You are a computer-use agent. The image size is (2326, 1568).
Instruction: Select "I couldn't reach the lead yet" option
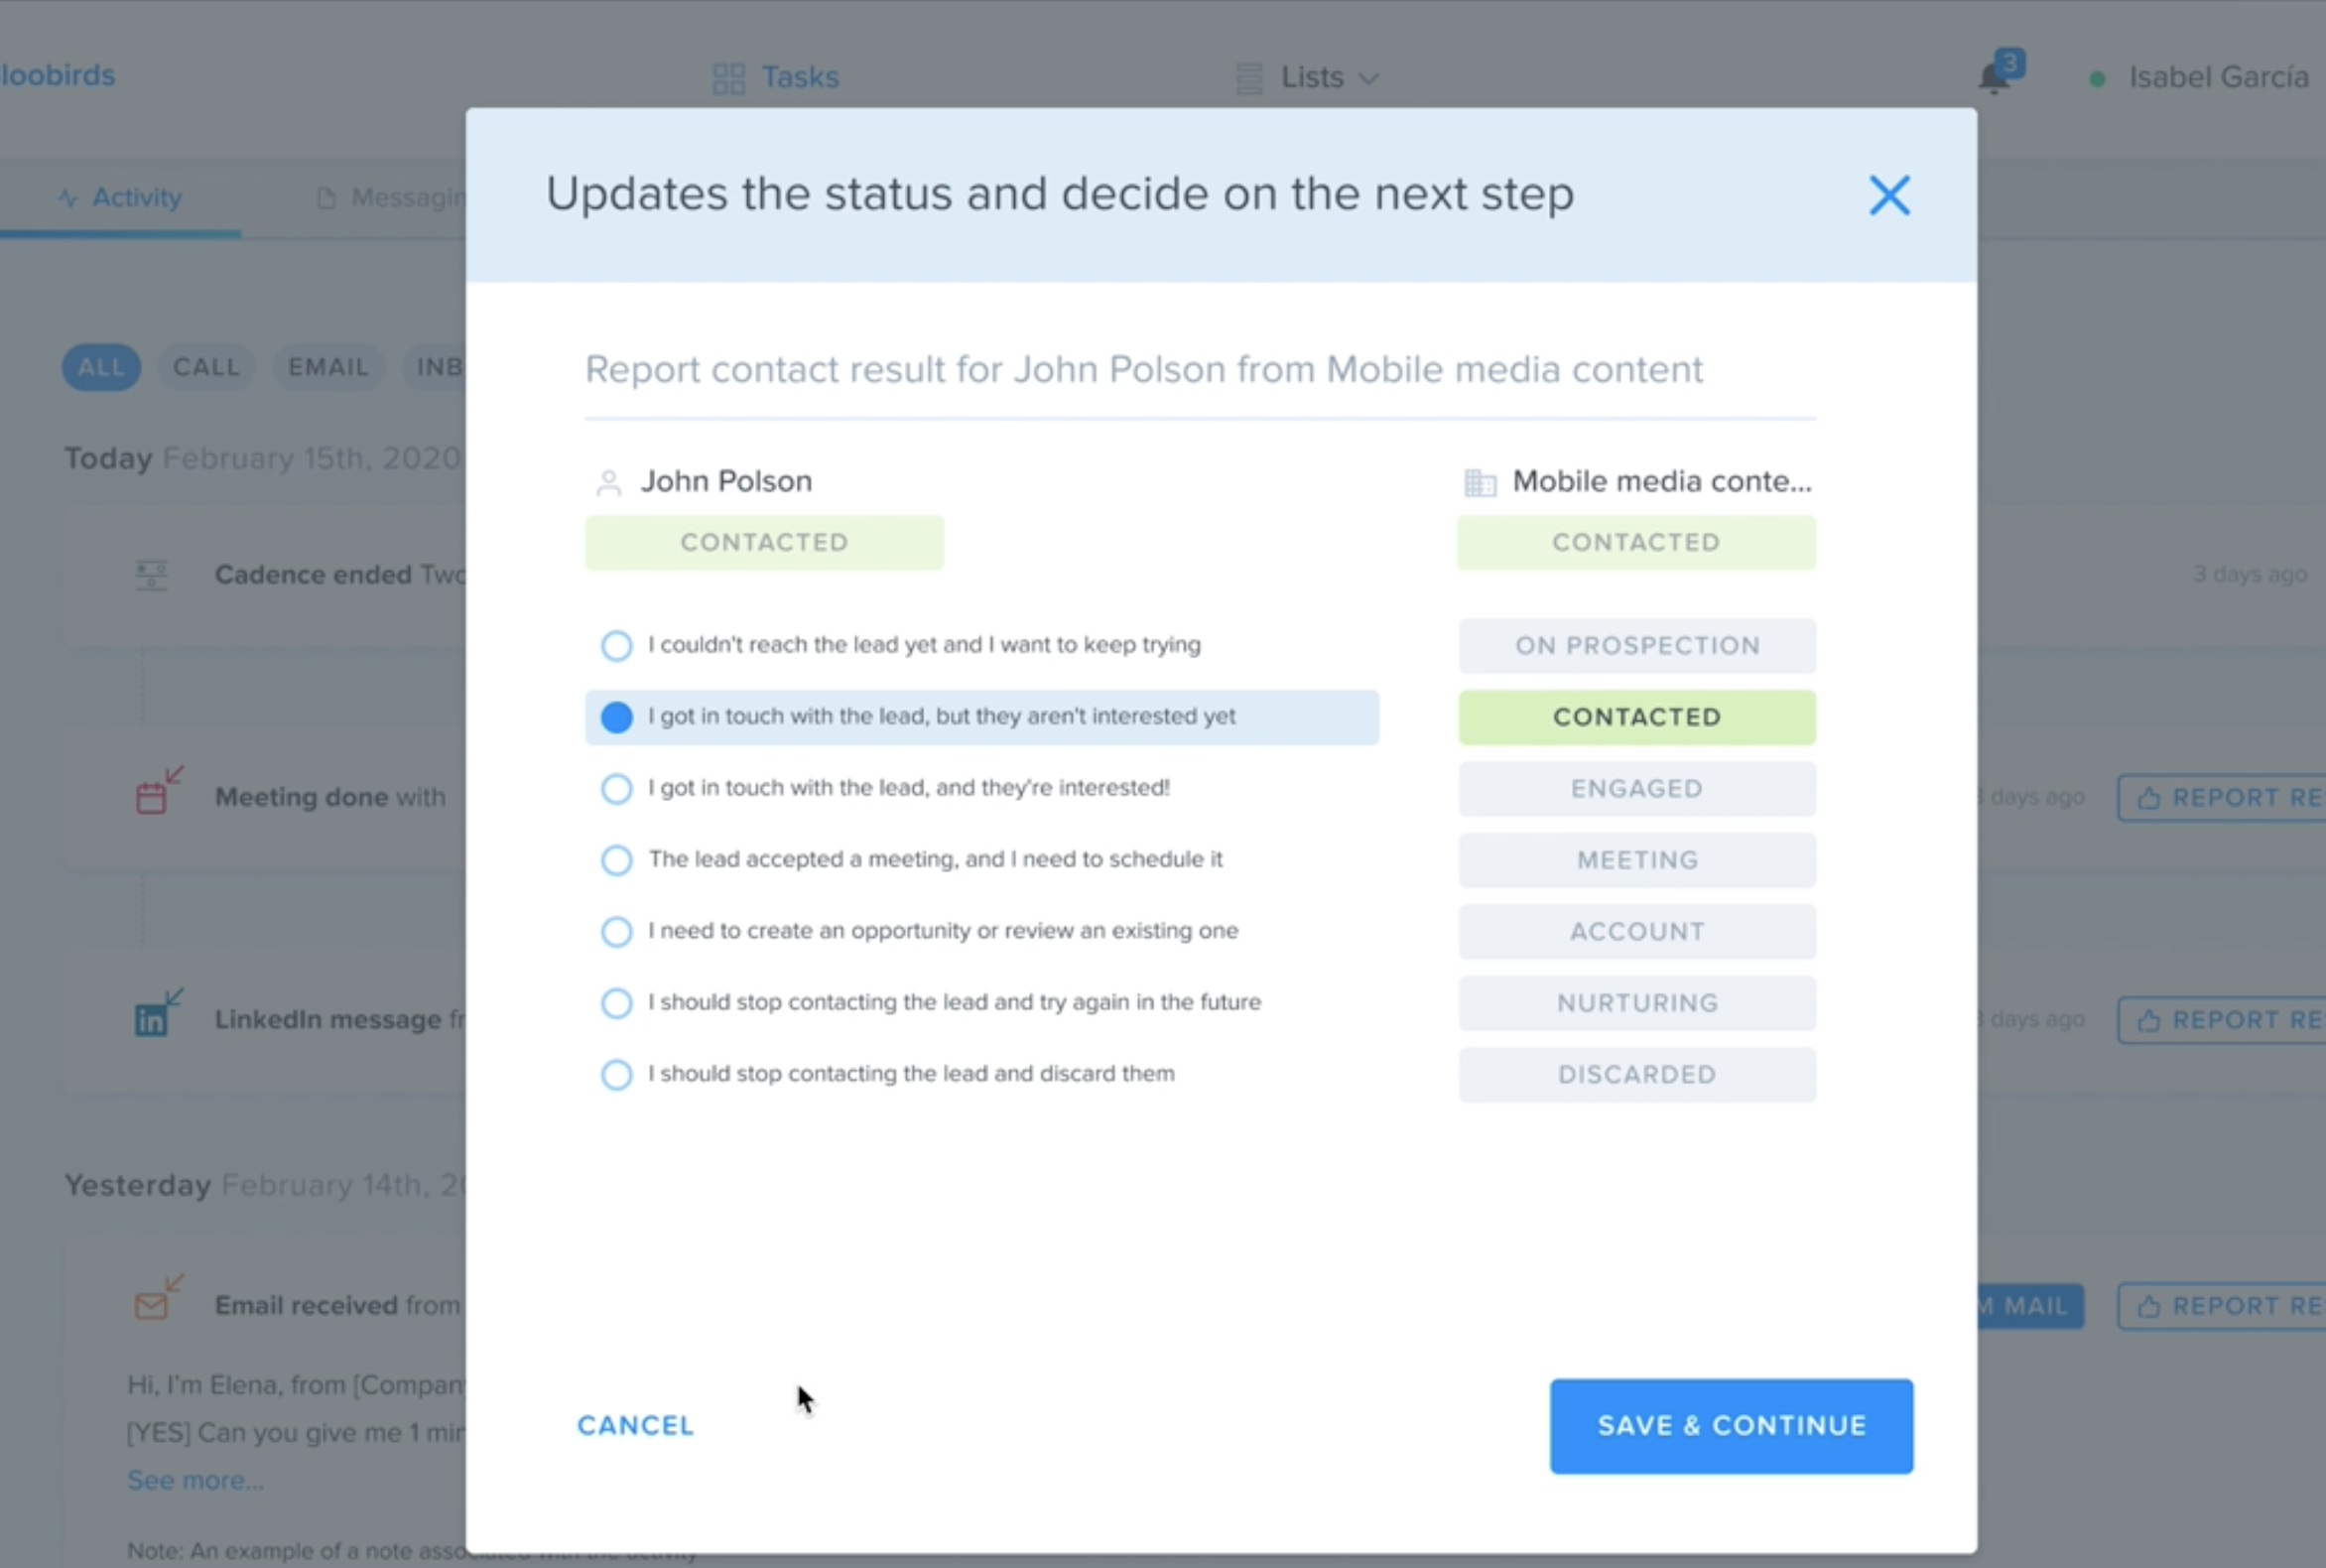616,645
